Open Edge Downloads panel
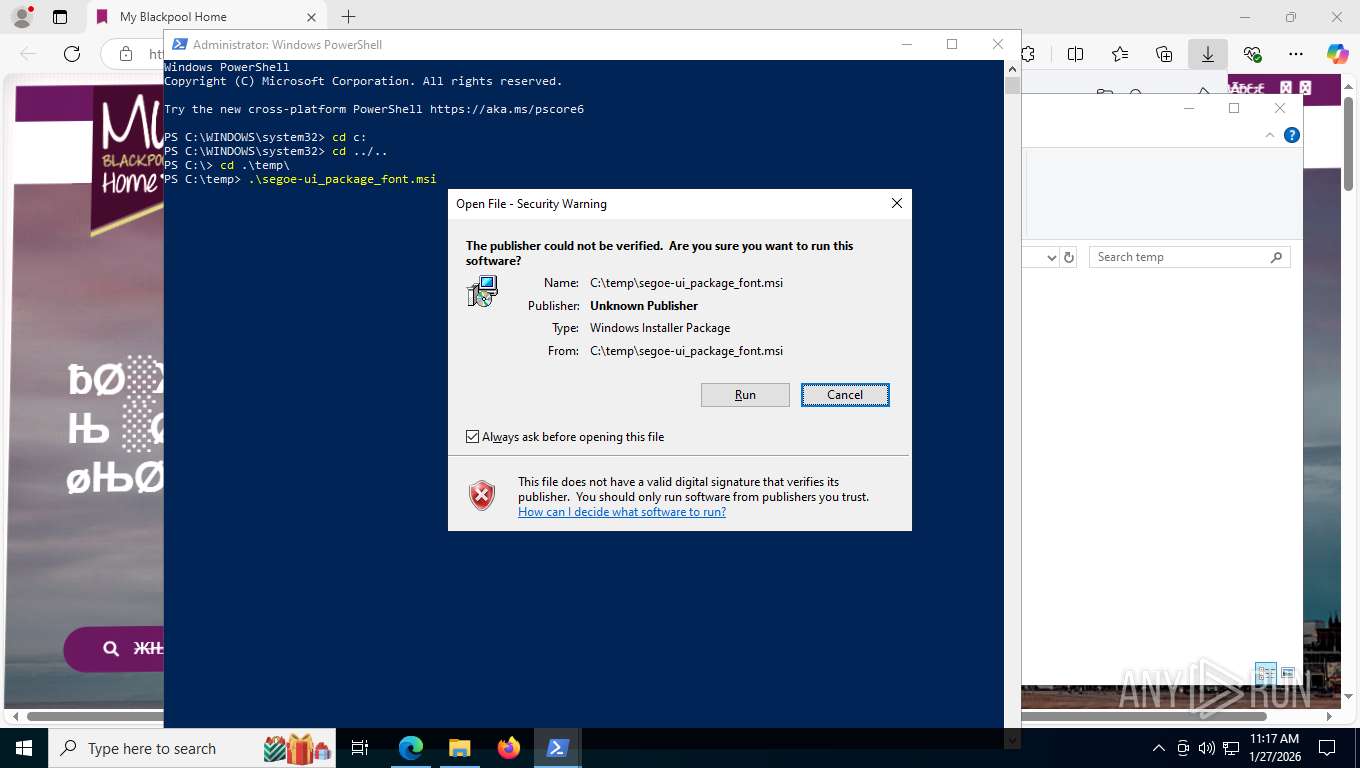This screenshot has width=1360, height=768. (1208, 54)
